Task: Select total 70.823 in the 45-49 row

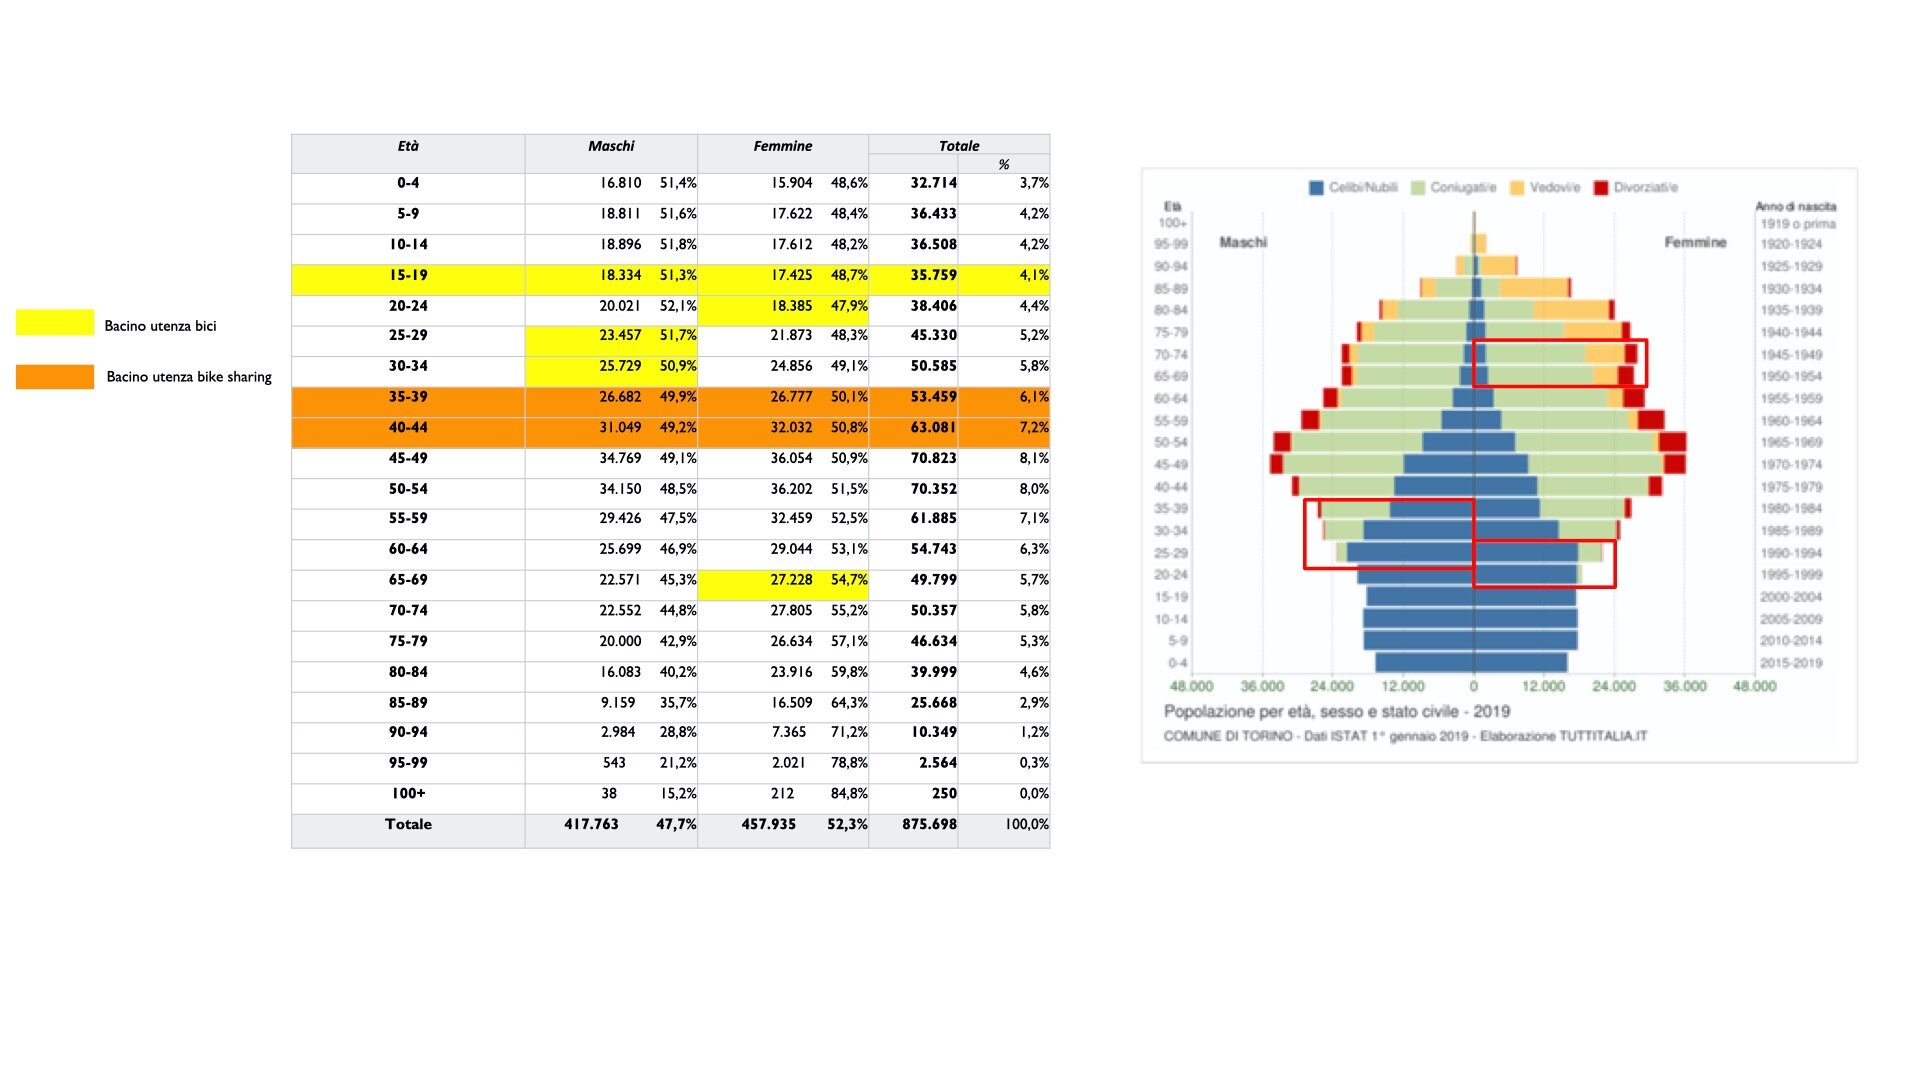Action: coord(933,458)
